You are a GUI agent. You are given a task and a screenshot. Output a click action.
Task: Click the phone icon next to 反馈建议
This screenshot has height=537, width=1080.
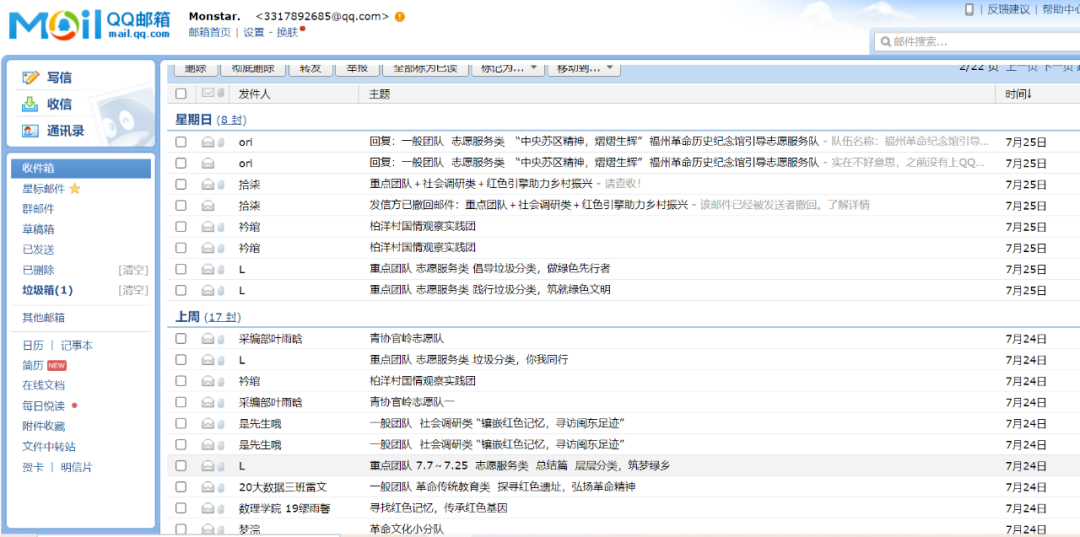[969, 9]
